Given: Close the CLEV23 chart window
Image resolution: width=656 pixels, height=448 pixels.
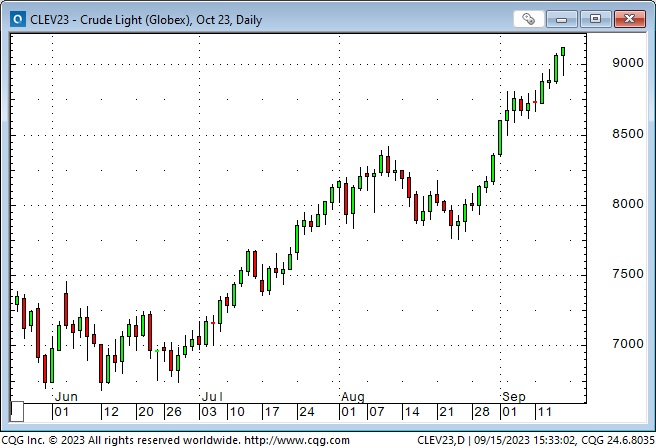Looking at the screenshot, I should [629, 19].
